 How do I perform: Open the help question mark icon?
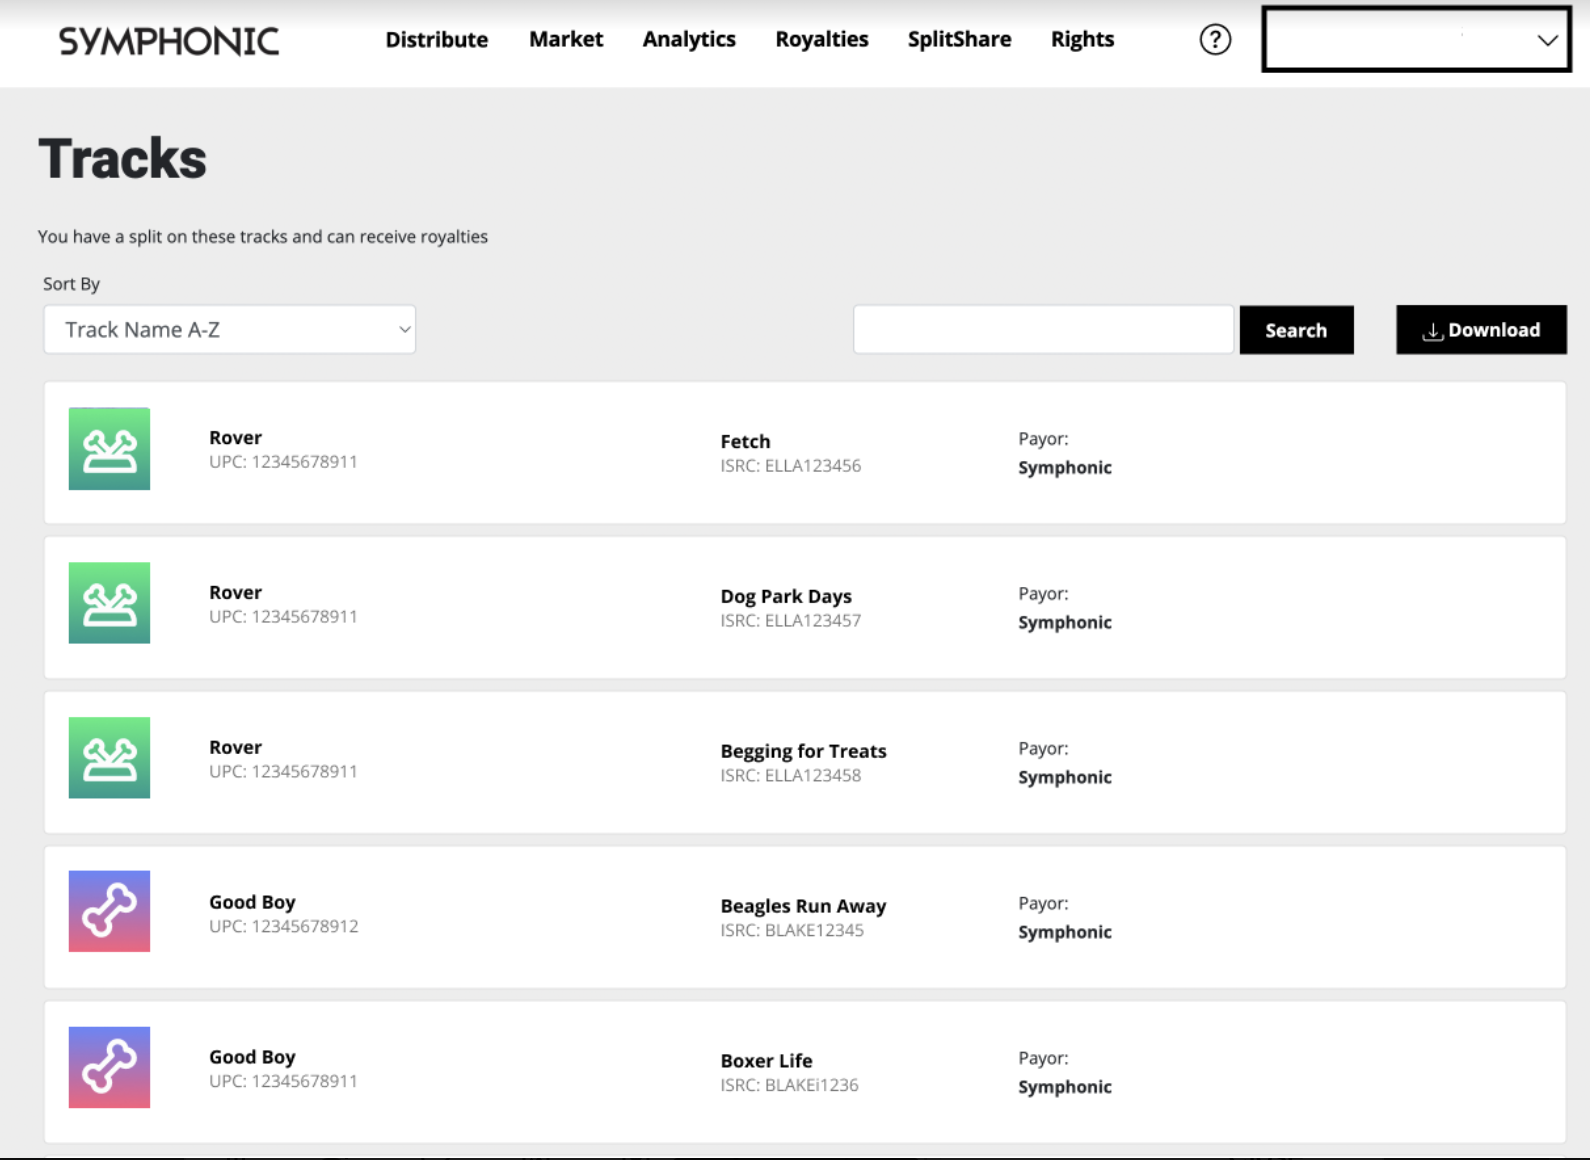pyautogui.click(x=1215, y=40)
